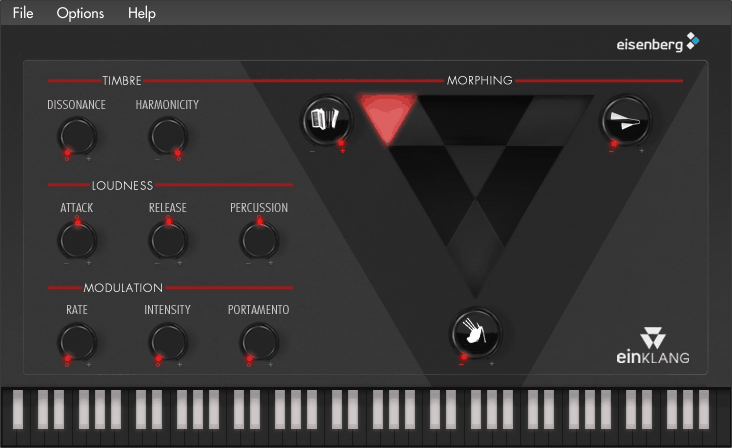
Task: Click the plus mark under Attack knob
Action: coord(89,263)
